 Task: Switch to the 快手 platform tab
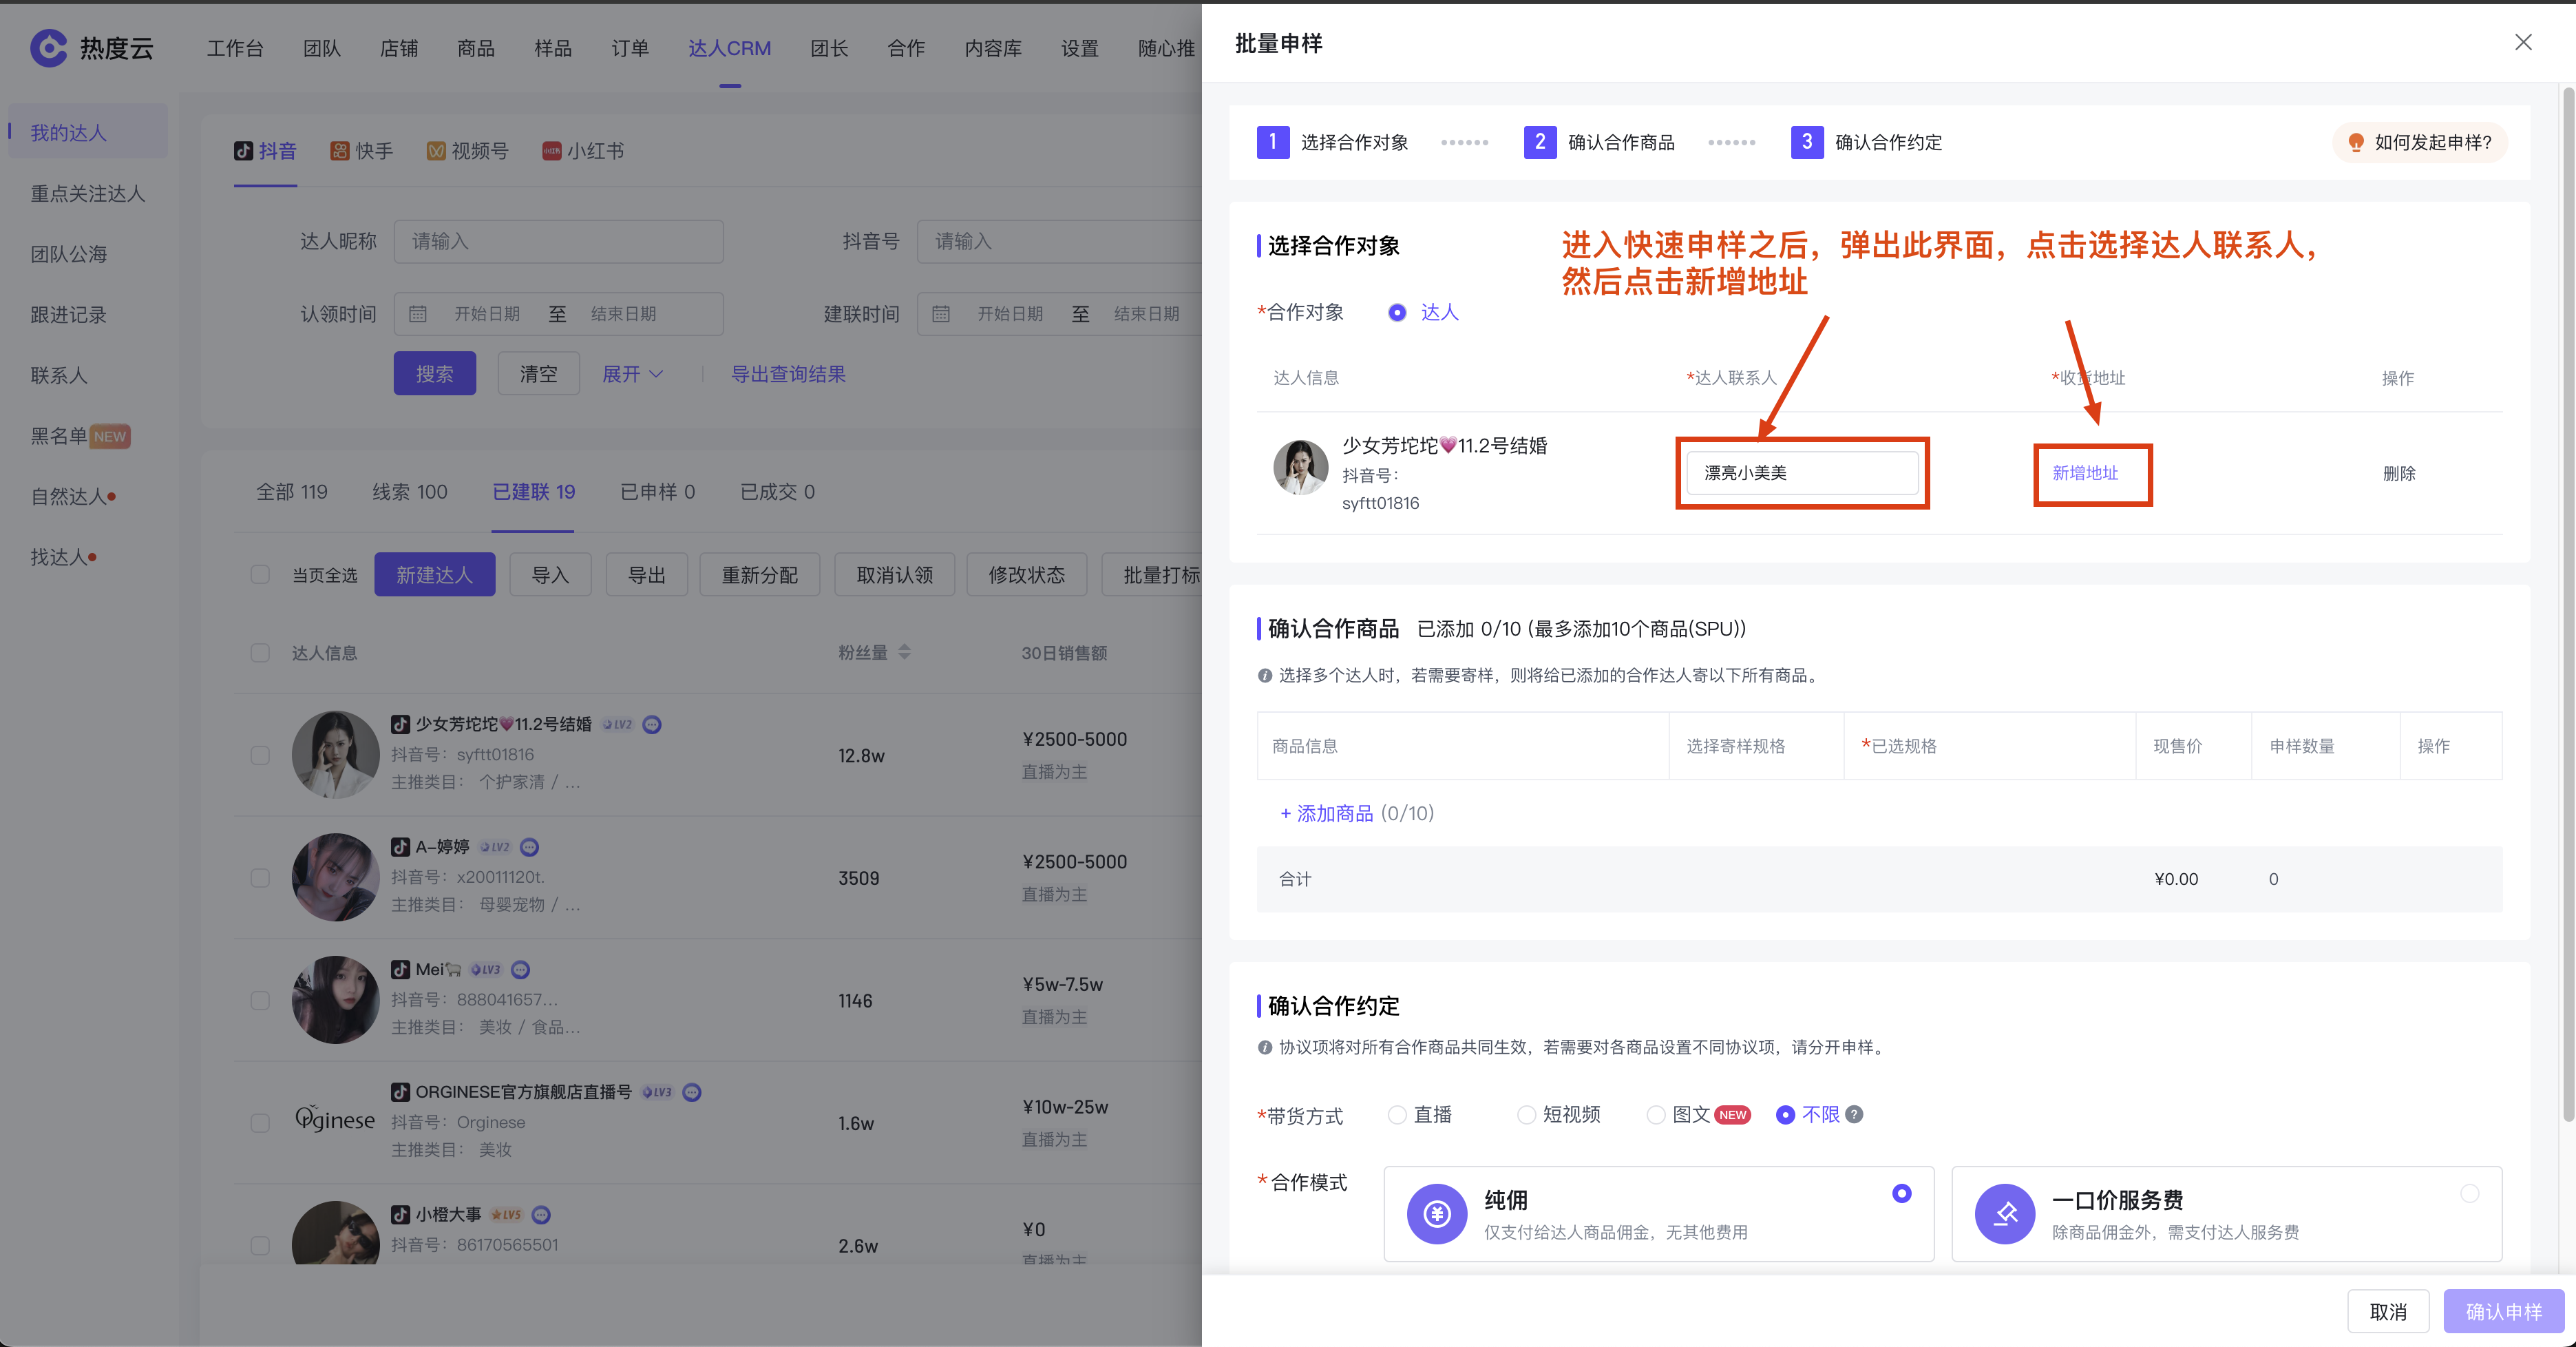pos(362,151)
